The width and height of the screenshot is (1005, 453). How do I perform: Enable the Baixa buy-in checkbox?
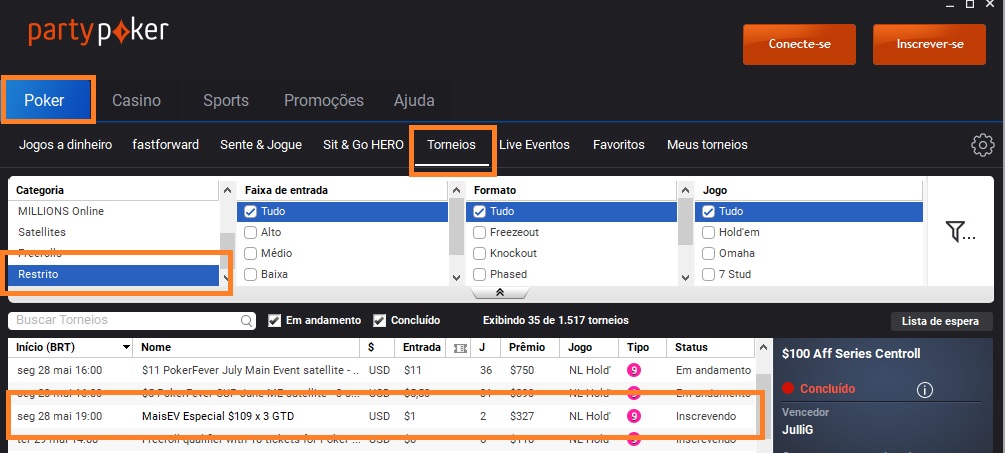point(251,274)
